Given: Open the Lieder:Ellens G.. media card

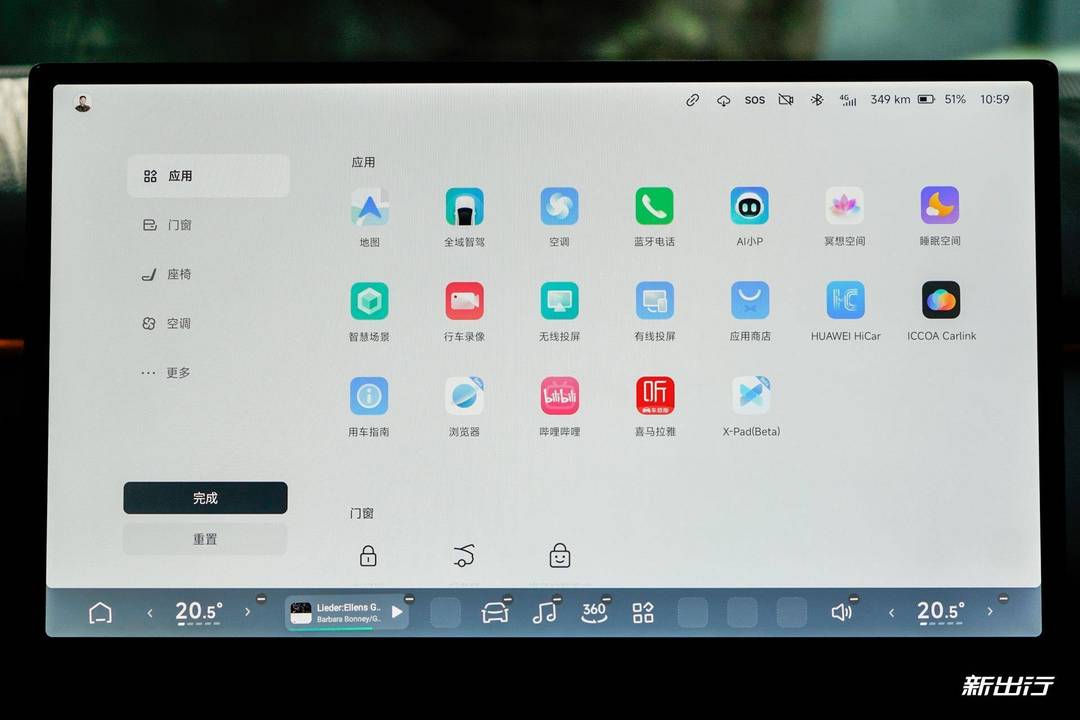Looking at the screenshot, I should pos(347,613).
